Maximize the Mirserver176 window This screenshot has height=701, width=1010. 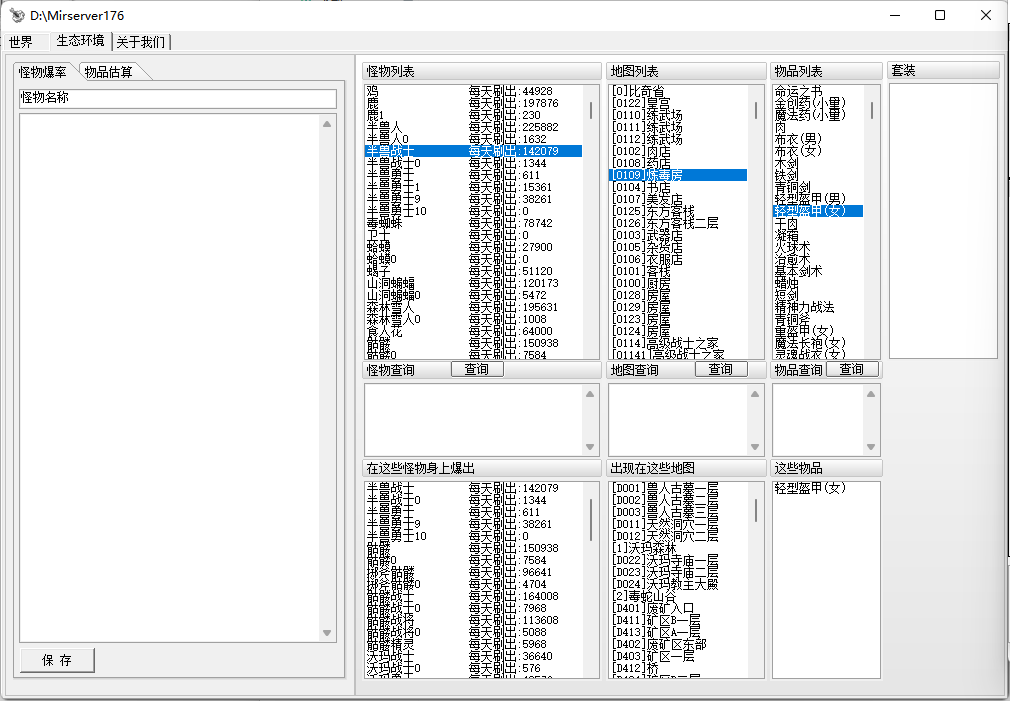(x=940, y=15)
